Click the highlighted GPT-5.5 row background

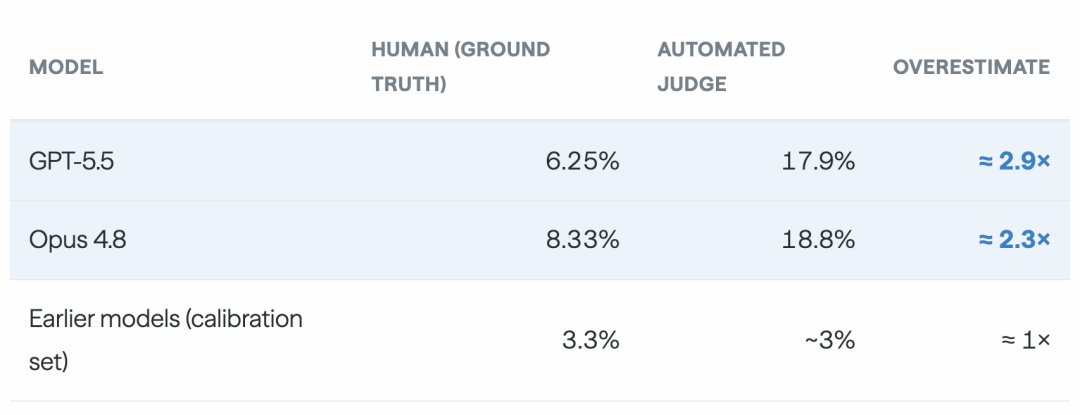click(540, 162)
